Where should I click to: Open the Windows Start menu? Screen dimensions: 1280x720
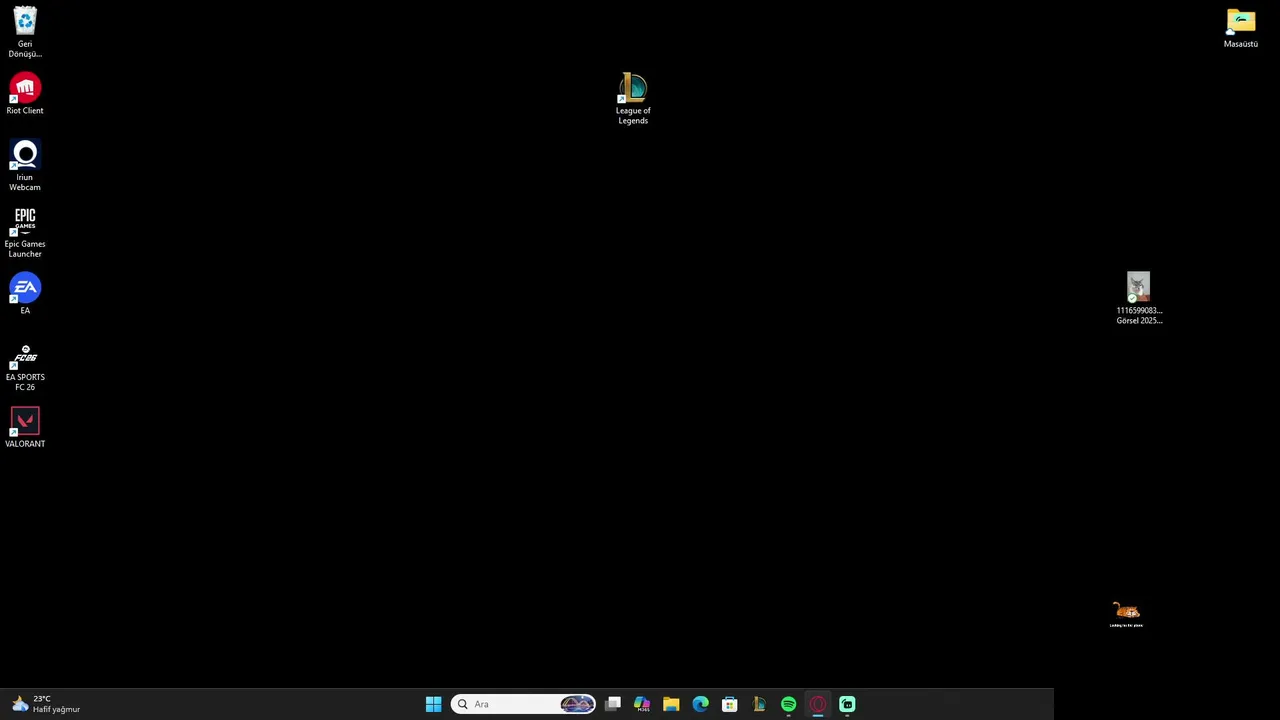433,704
